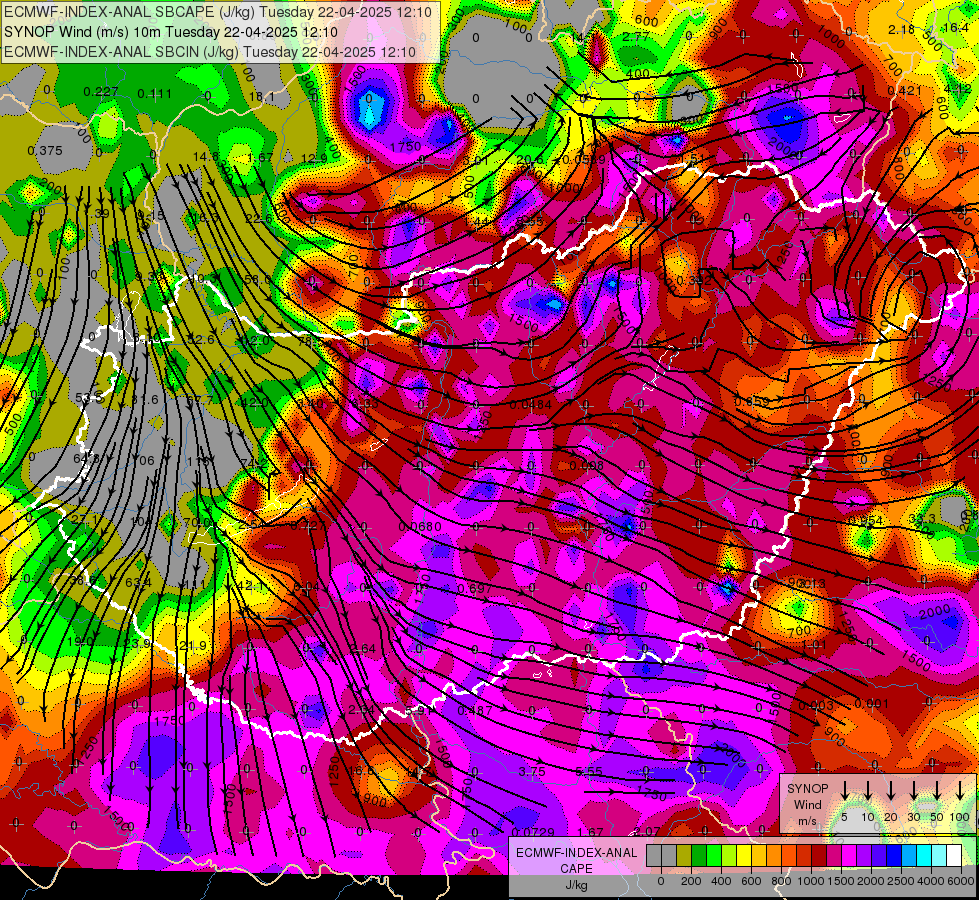Click the wind arrow above the 5 m/s label

[x=844, y=791]
